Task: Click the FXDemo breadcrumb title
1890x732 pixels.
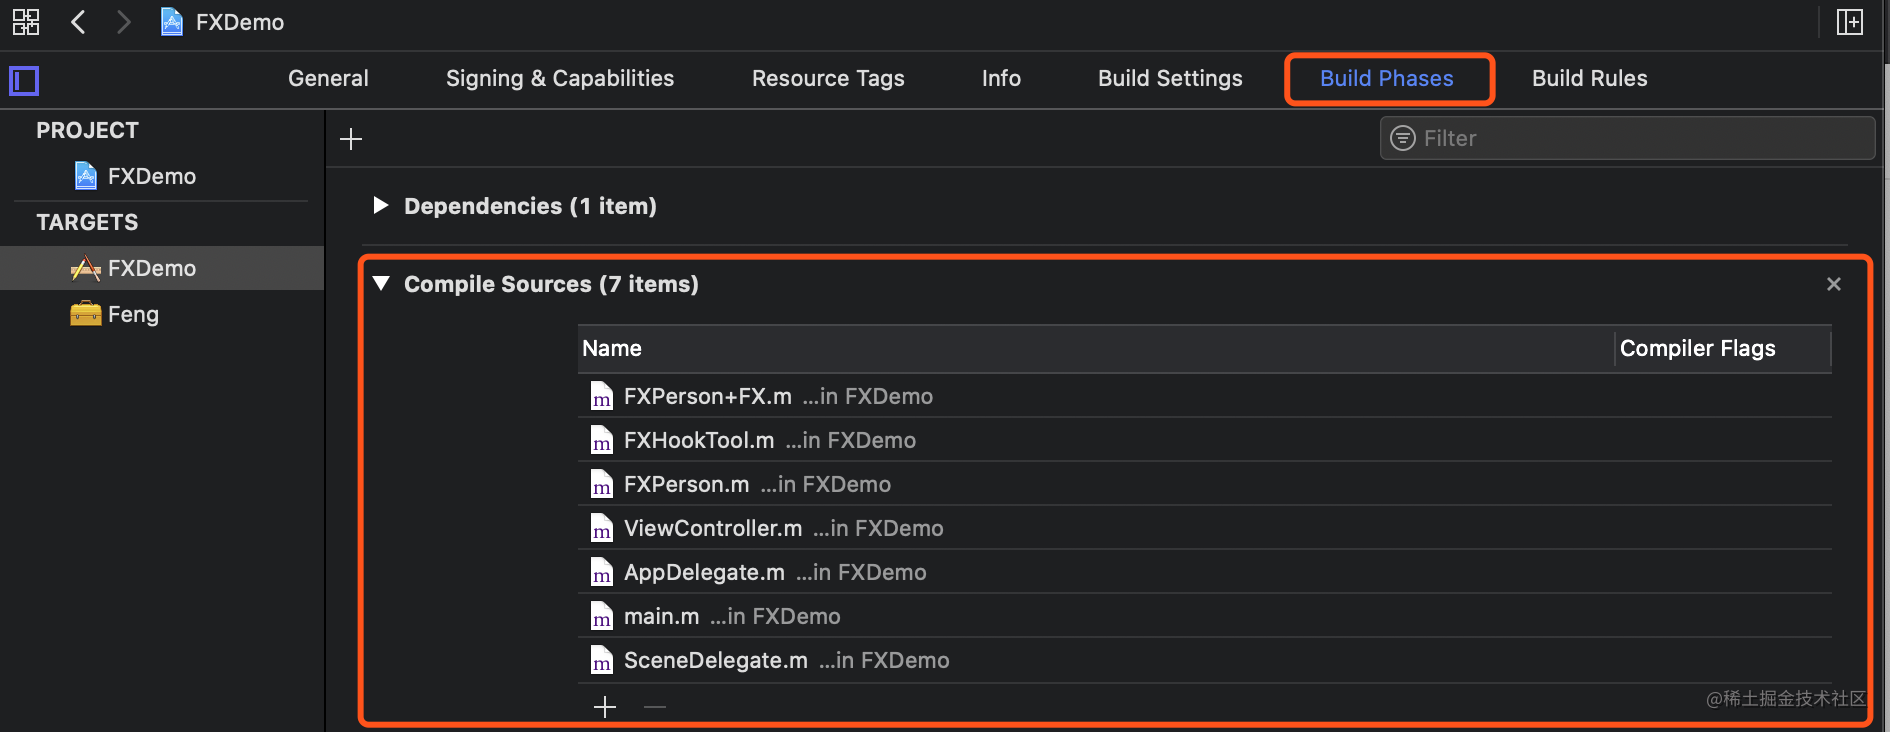Action: 240,22
